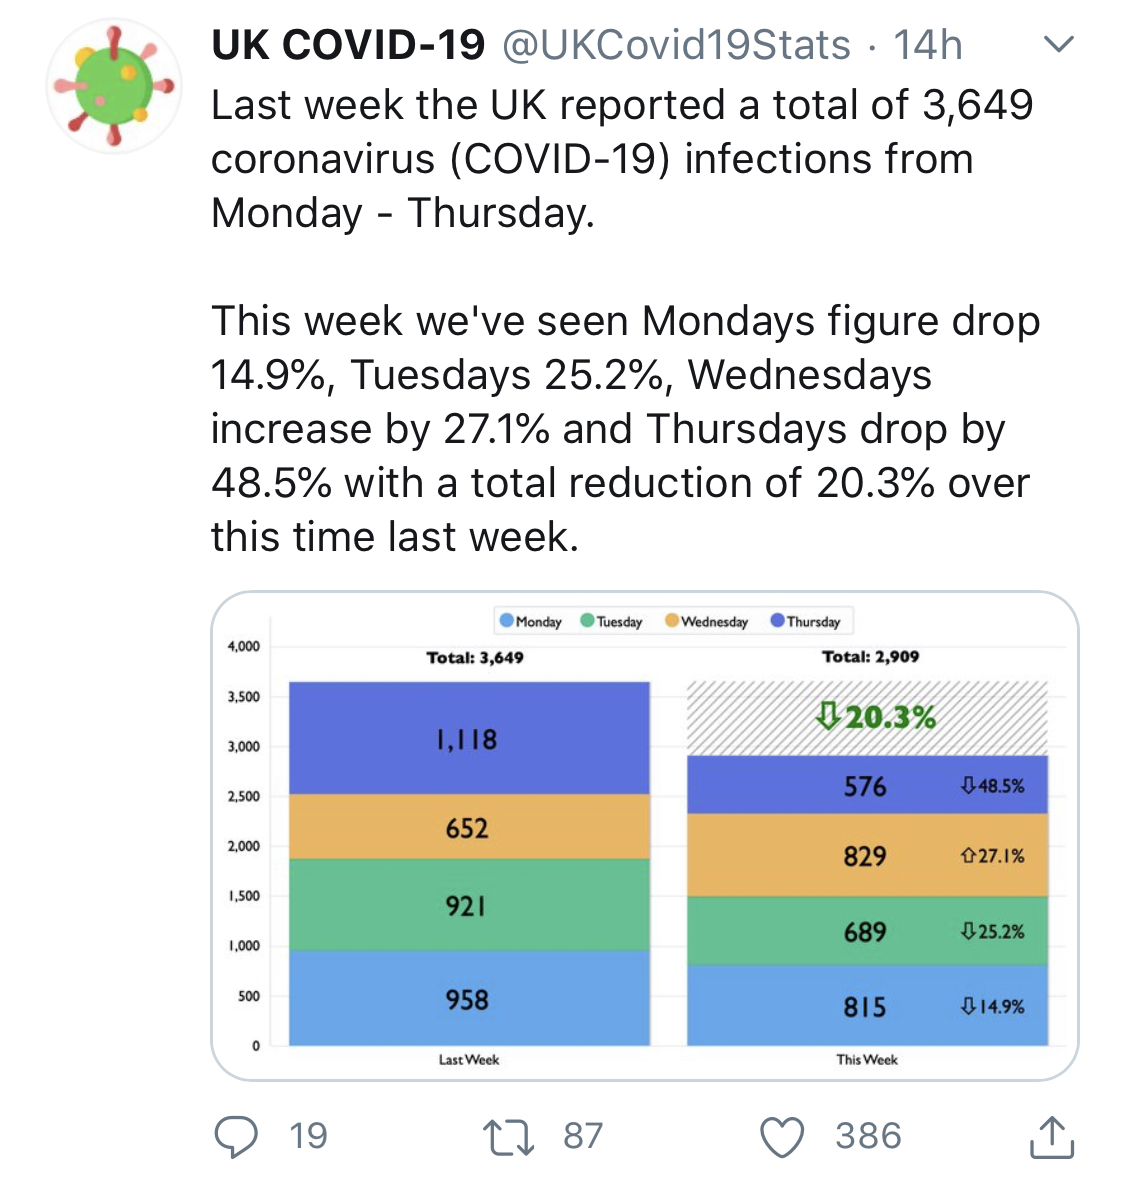Image resolution: width=1125 pixels, height=1186 pixels.
Task: Tap the 19 replies count
Action: coord(308,1137)
